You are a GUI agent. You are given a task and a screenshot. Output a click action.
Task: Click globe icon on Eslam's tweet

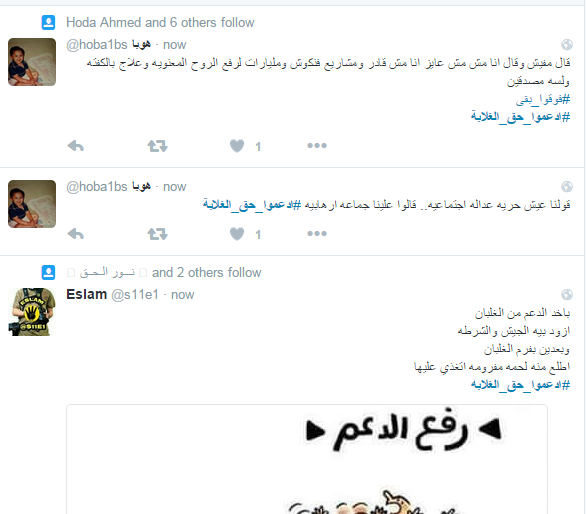click(567, 295)
